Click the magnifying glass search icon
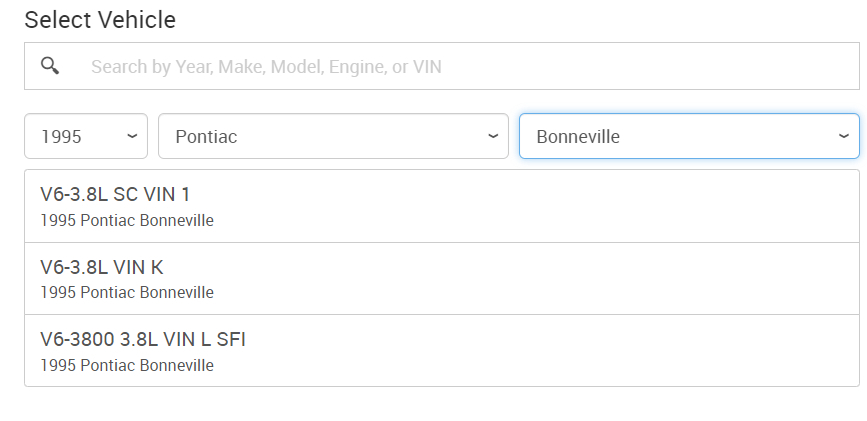Screen dimensions: 867x421 50,66
